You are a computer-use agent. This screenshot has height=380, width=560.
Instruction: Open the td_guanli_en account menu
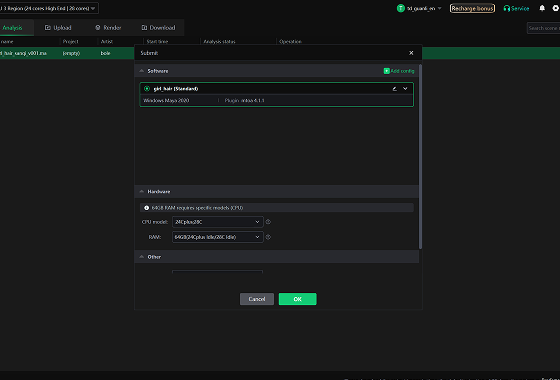coord(419,8)
